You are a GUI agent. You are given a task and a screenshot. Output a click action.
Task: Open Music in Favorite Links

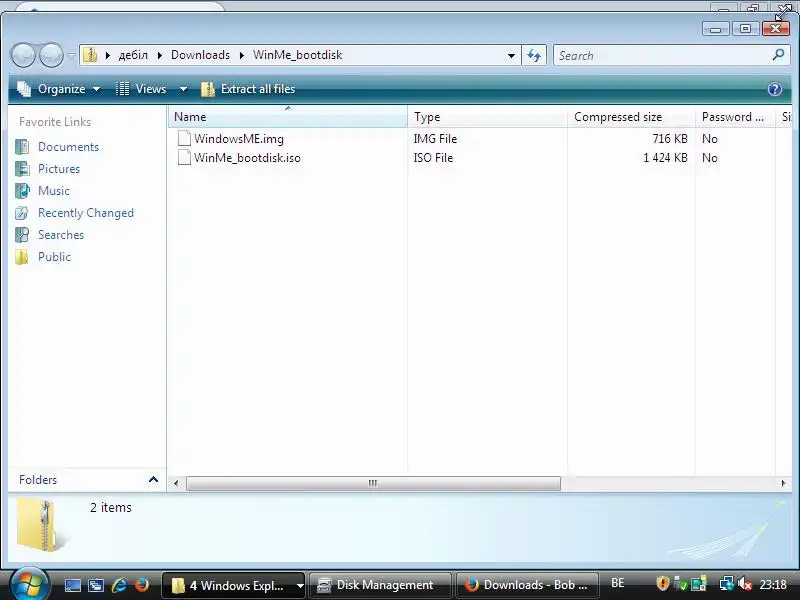tap(54, 191)
